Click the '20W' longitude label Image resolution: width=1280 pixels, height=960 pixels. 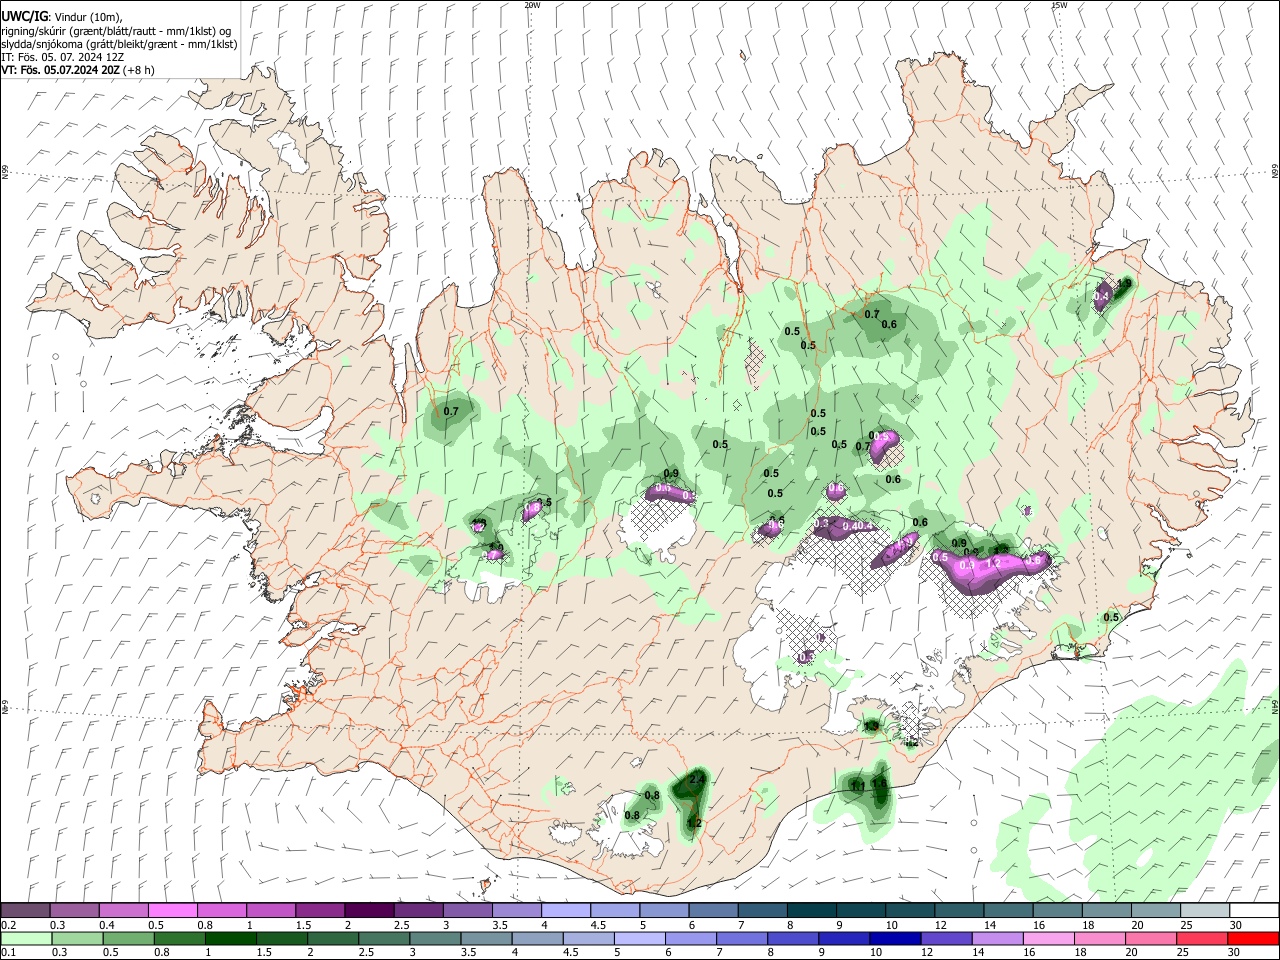pos(532,5)
